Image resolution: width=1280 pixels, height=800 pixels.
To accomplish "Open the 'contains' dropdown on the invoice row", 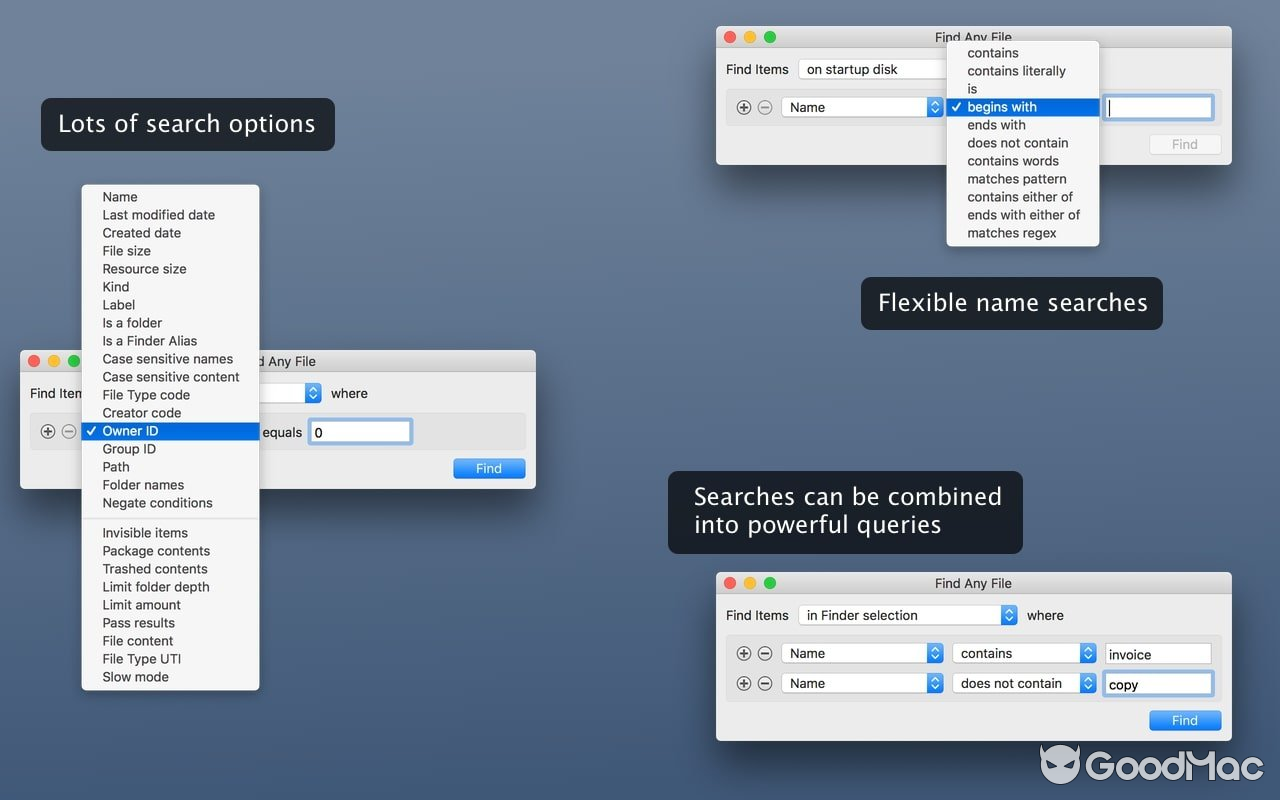I will tap(1022, 652).
